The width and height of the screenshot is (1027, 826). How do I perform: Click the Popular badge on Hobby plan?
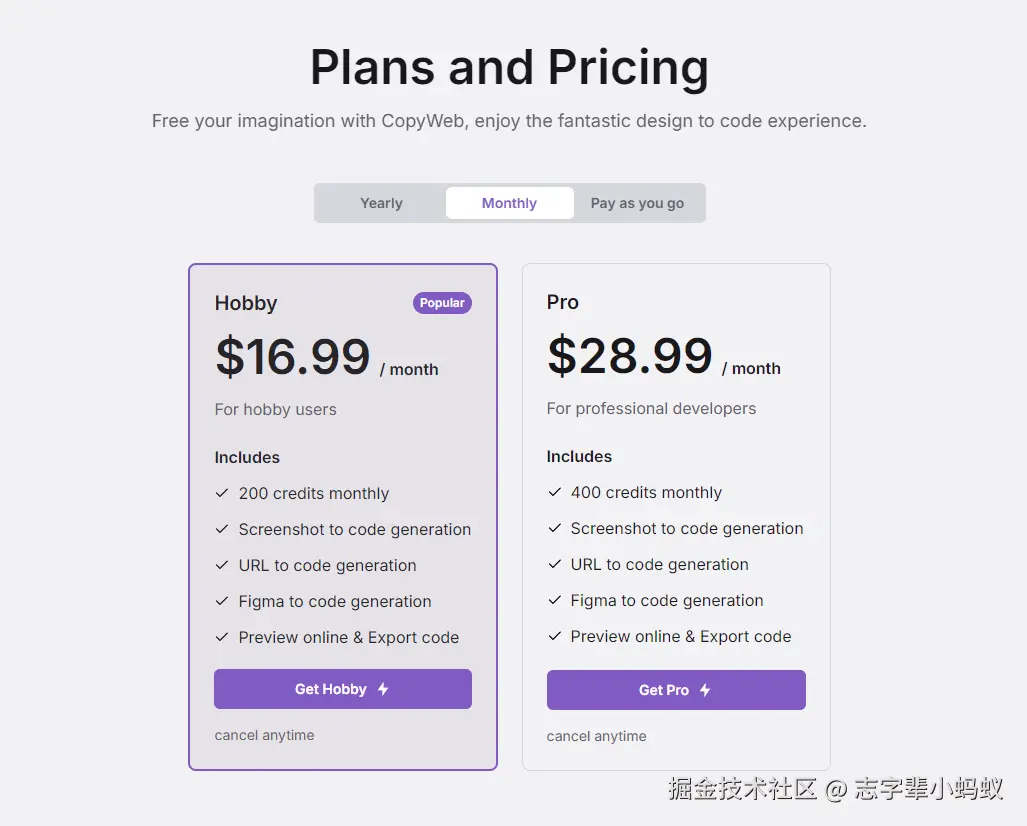(x=442, y=303)
